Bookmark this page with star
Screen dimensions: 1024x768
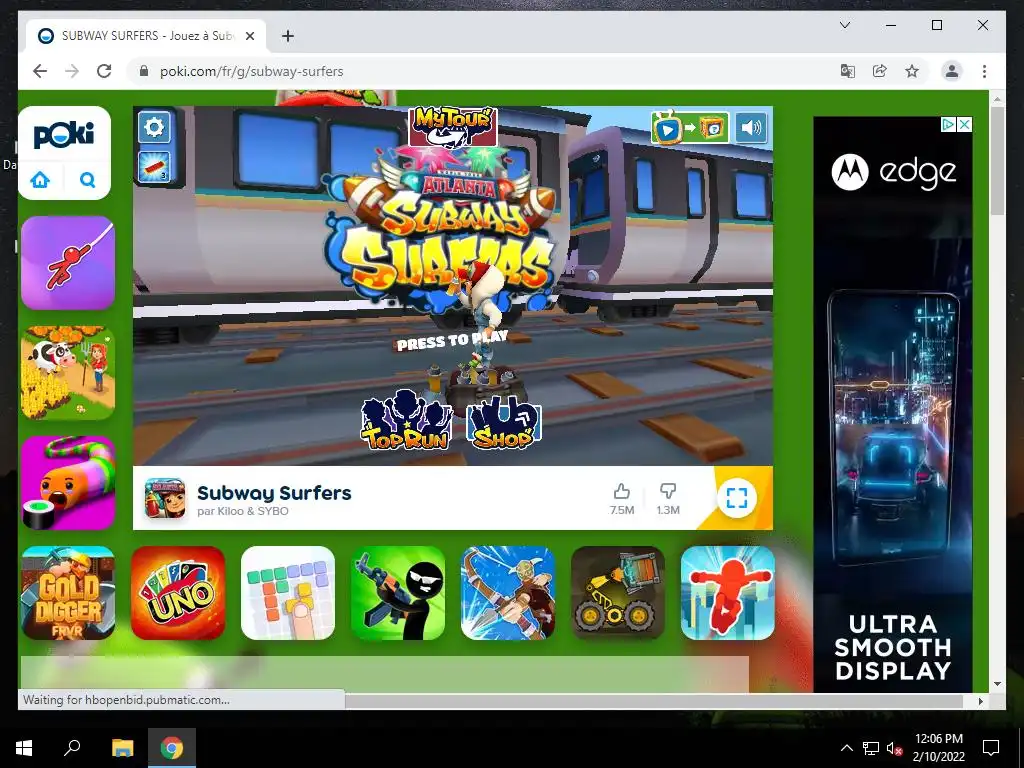click(x=912, y=71)
